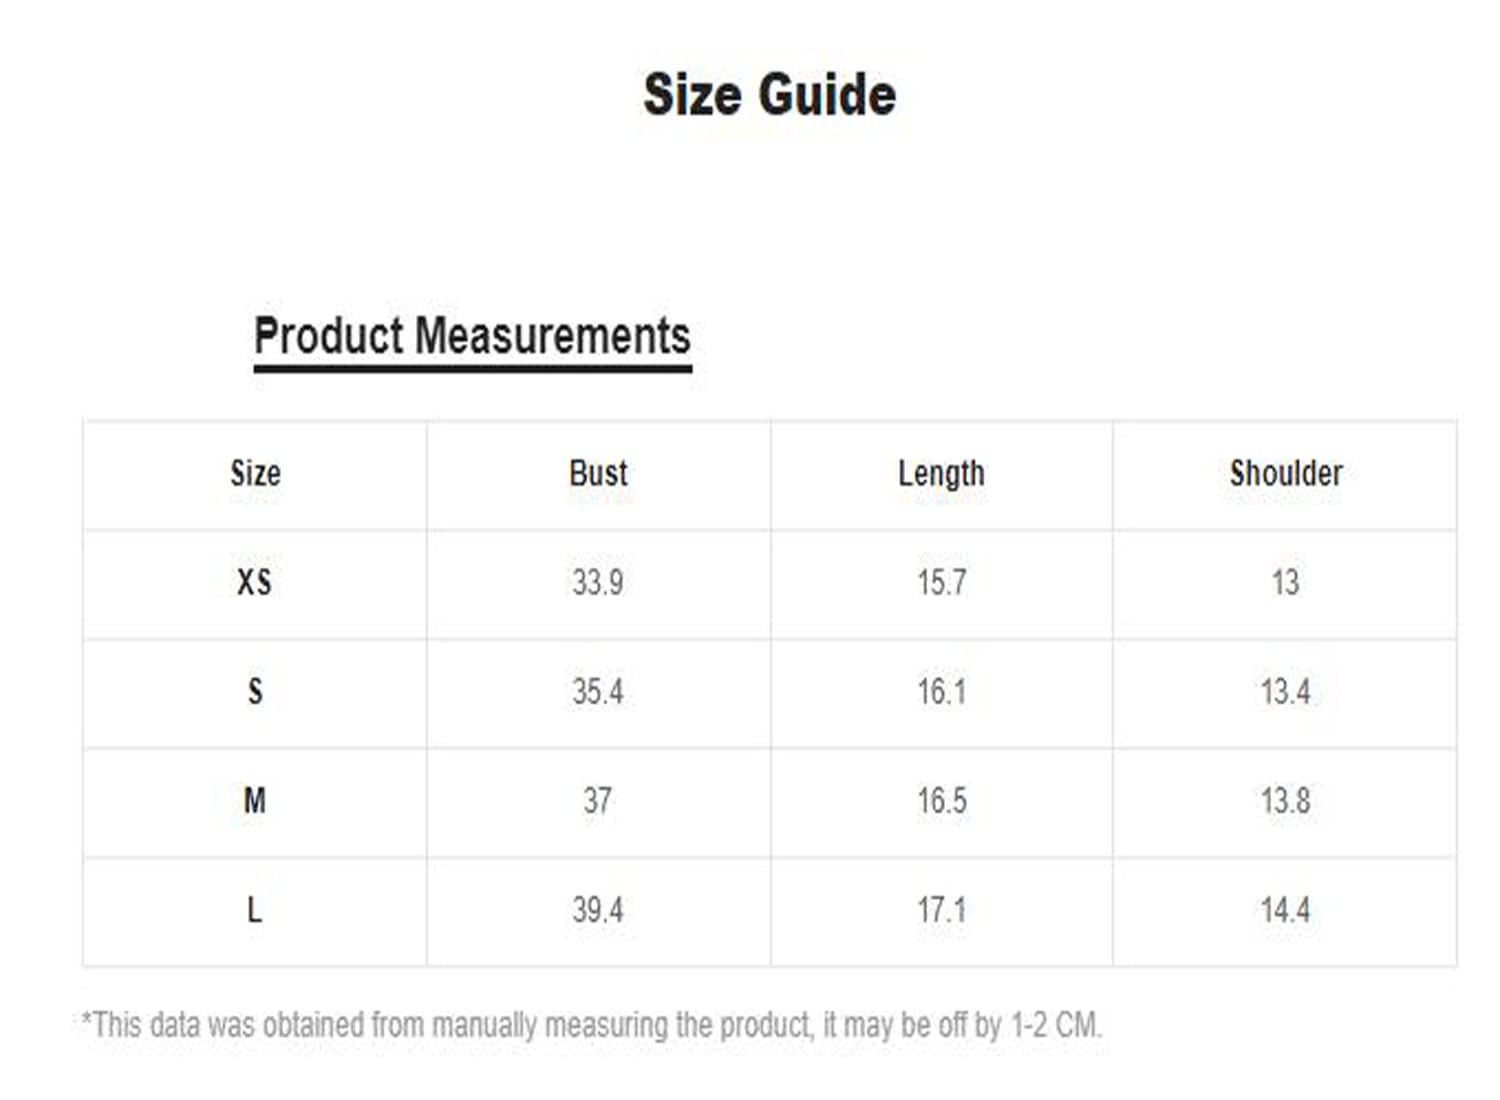1500x1100 pixels.
Task: Click the M bust value 37
Action: (598, 800)
